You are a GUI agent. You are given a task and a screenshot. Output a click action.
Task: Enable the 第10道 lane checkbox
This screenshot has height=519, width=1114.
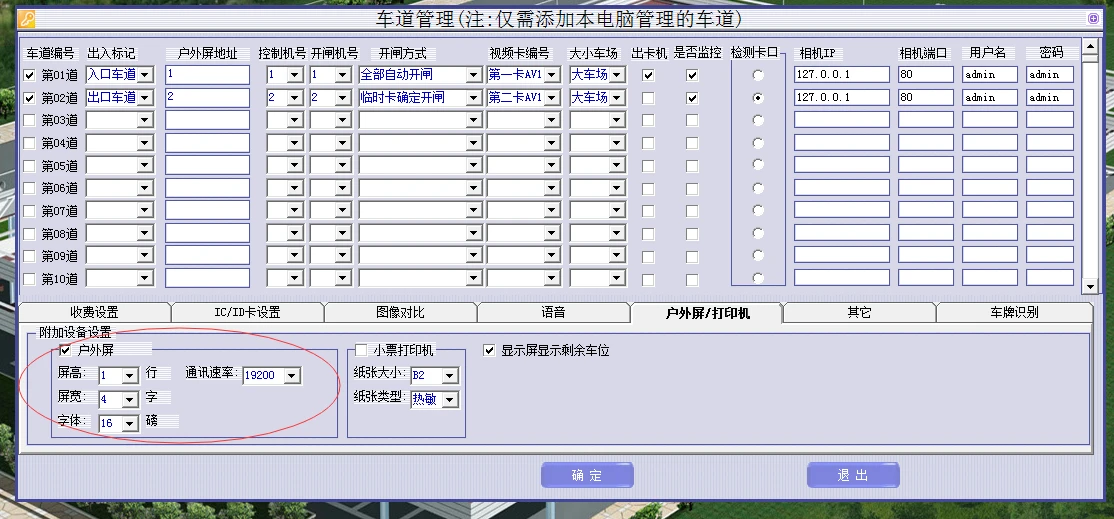(29, 278)
